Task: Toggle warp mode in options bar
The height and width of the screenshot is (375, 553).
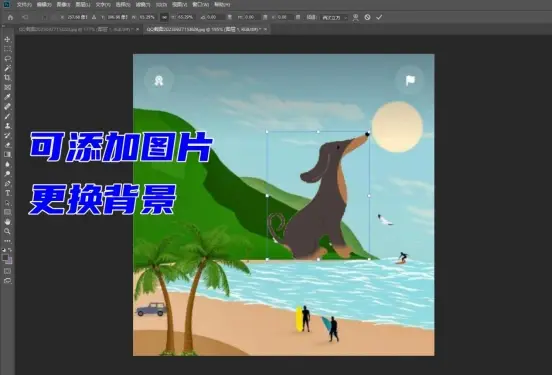Action: 356,17
